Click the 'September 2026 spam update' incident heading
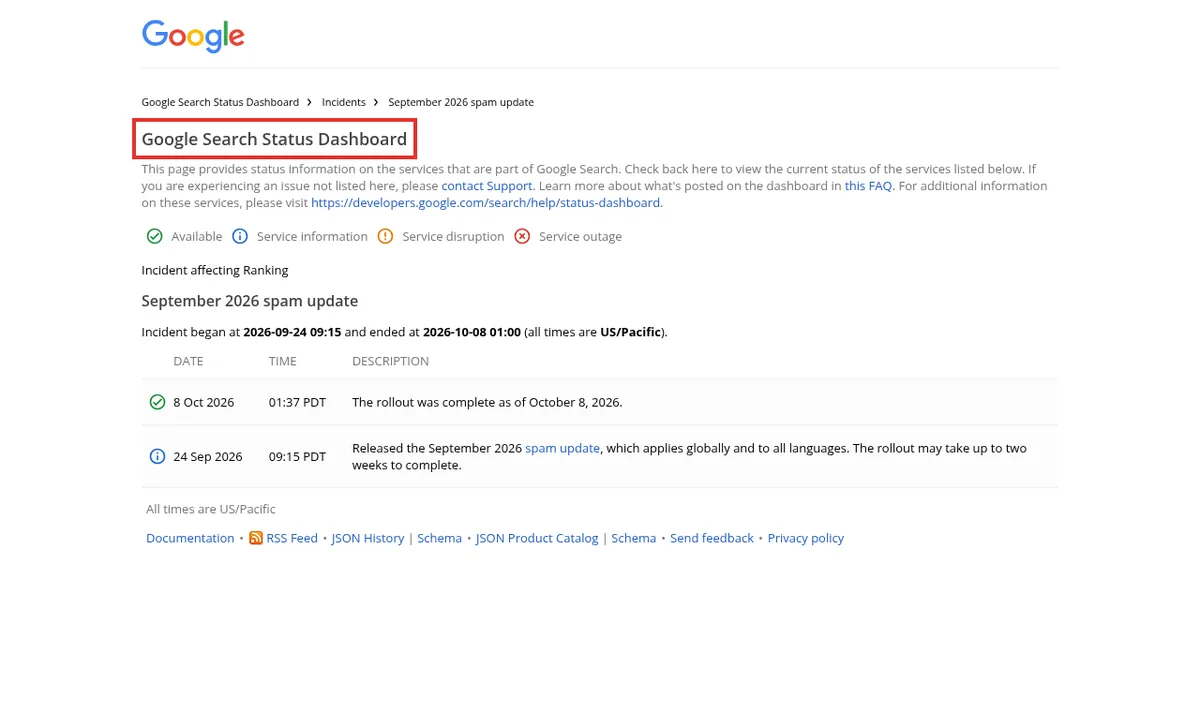Screen dimensions: 1200x712 (x=250, y=301)
